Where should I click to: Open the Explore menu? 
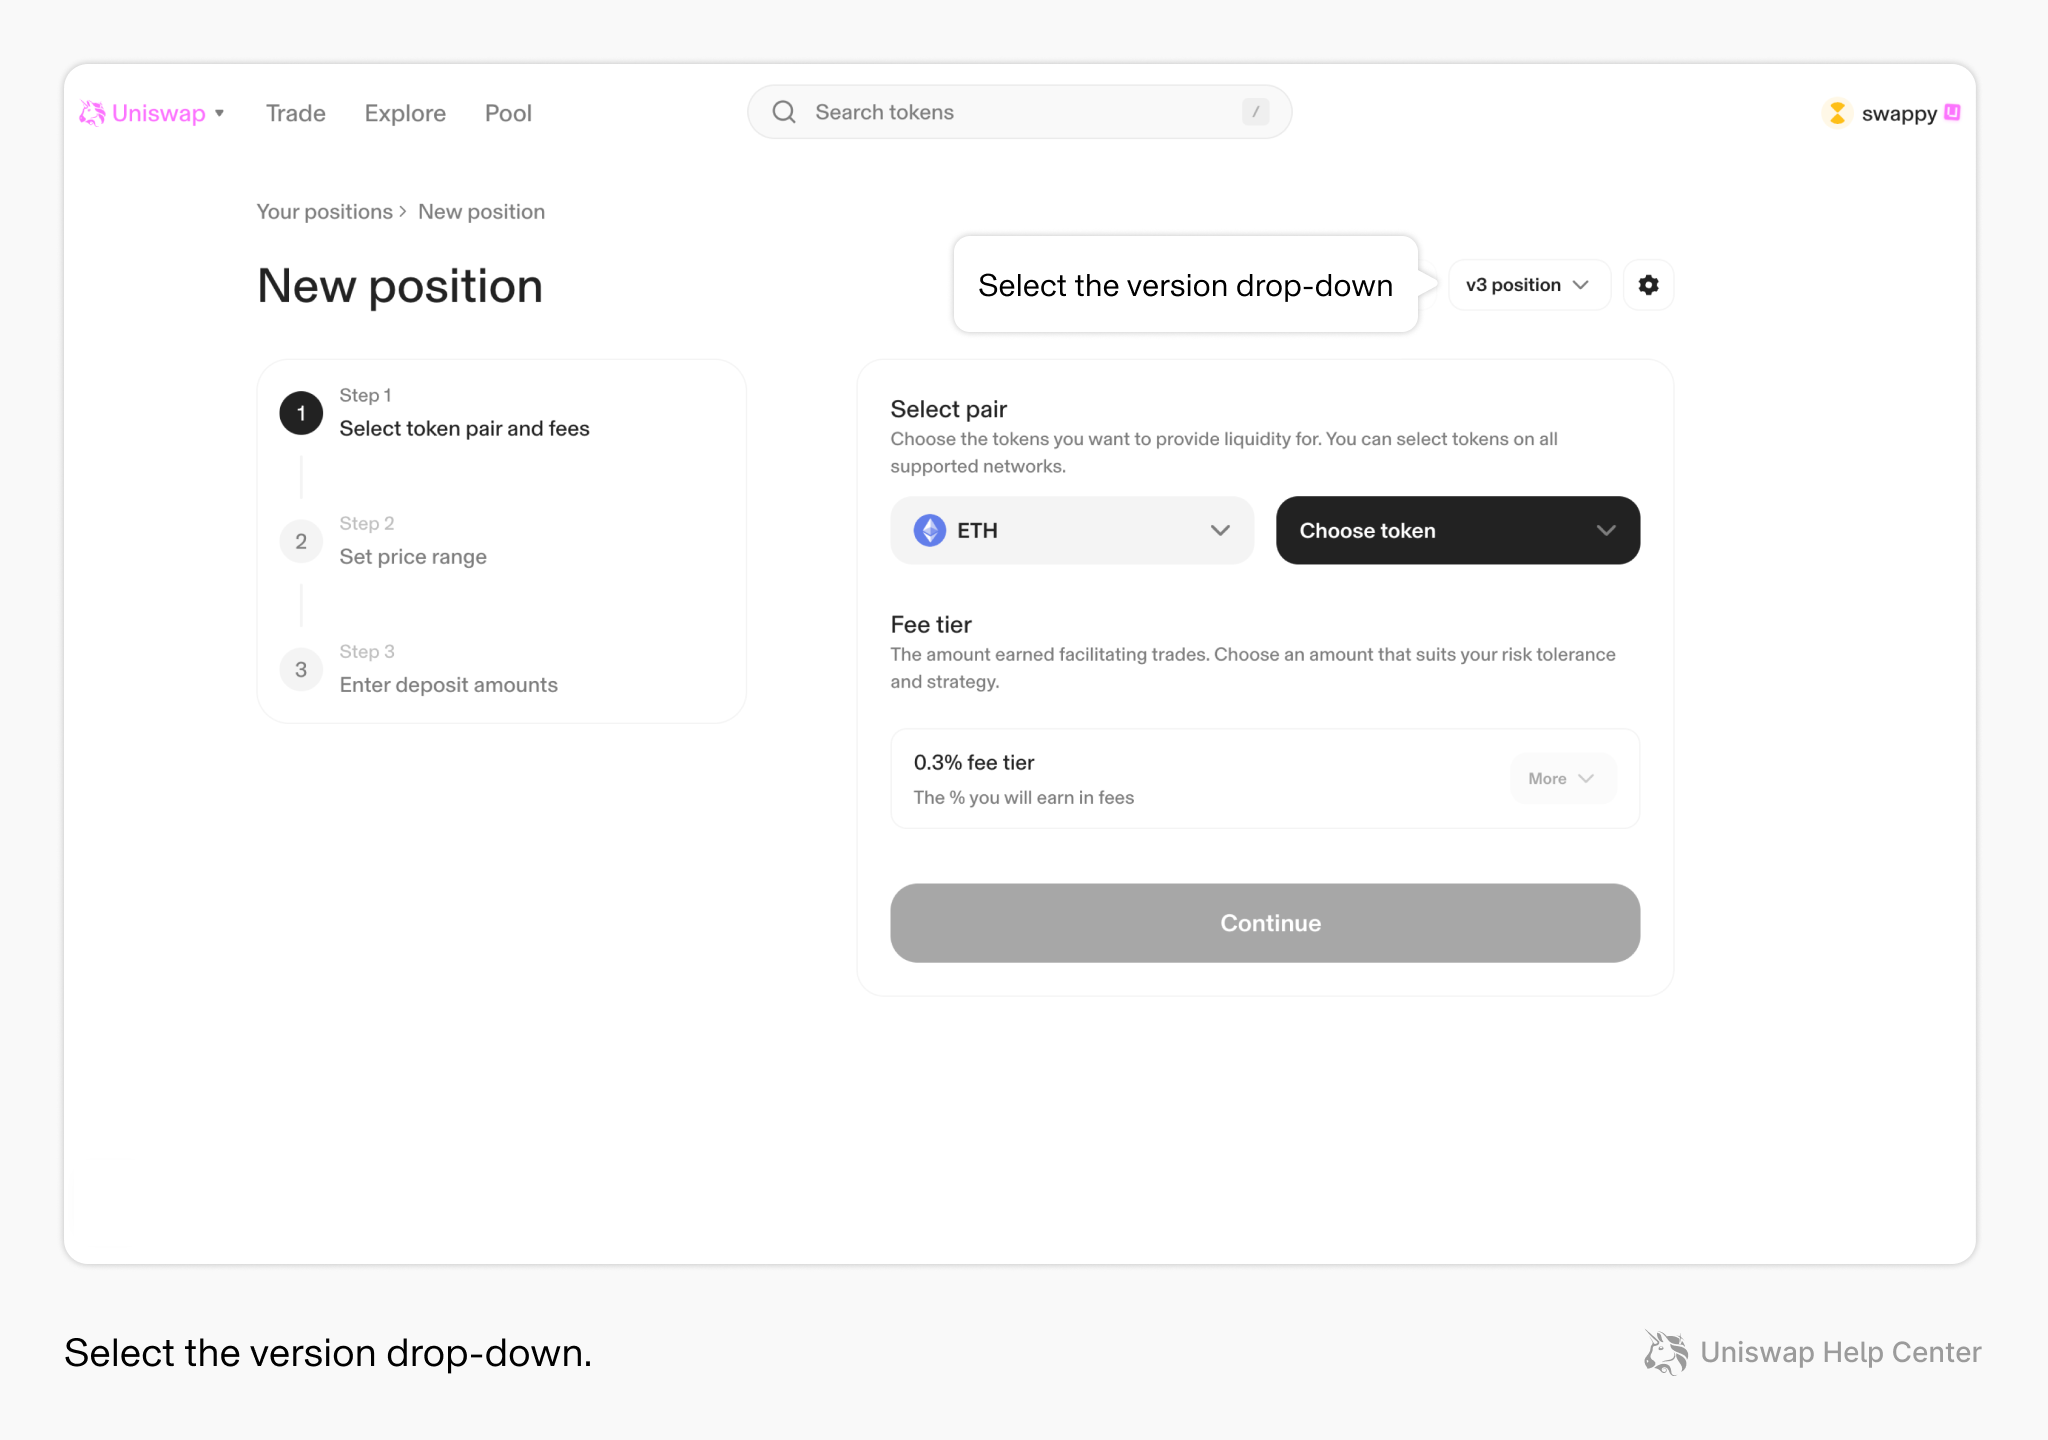(405, 113)
